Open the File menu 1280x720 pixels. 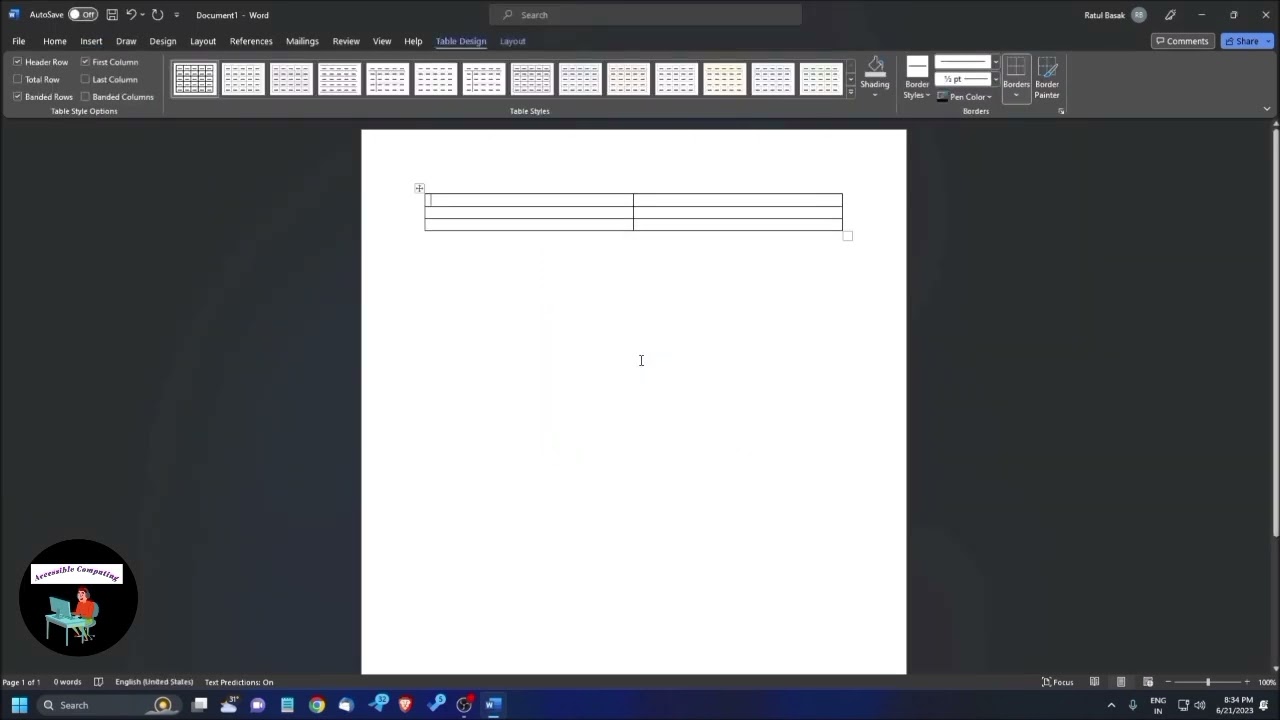(x=19, y=41)
